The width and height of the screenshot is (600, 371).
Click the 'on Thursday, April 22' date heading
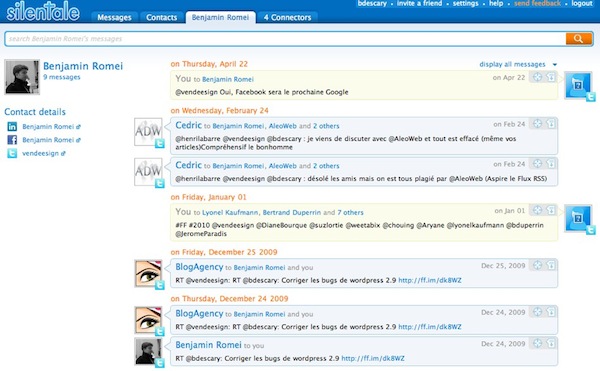click(209, 64)
